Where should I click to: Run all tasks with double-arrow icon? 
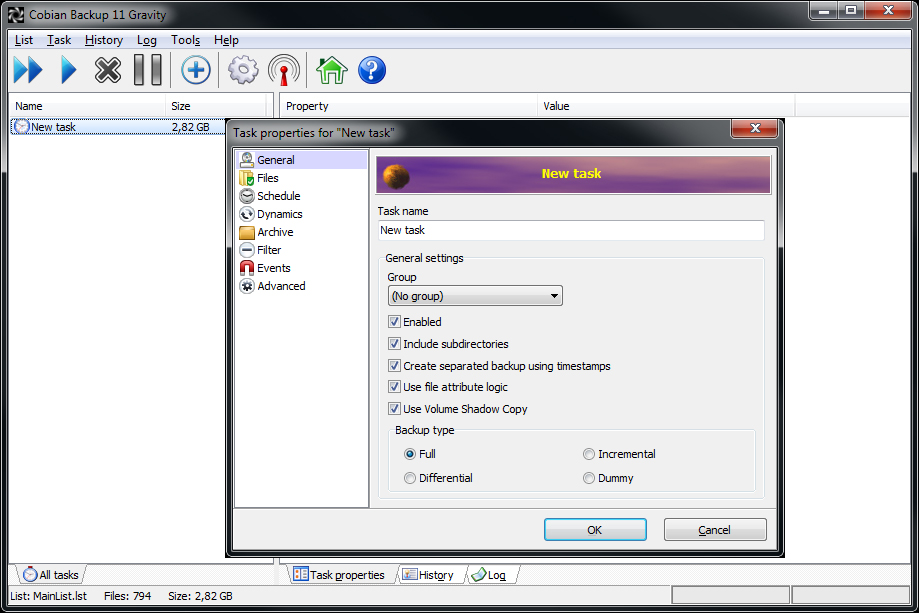click(x=28, y=70)
